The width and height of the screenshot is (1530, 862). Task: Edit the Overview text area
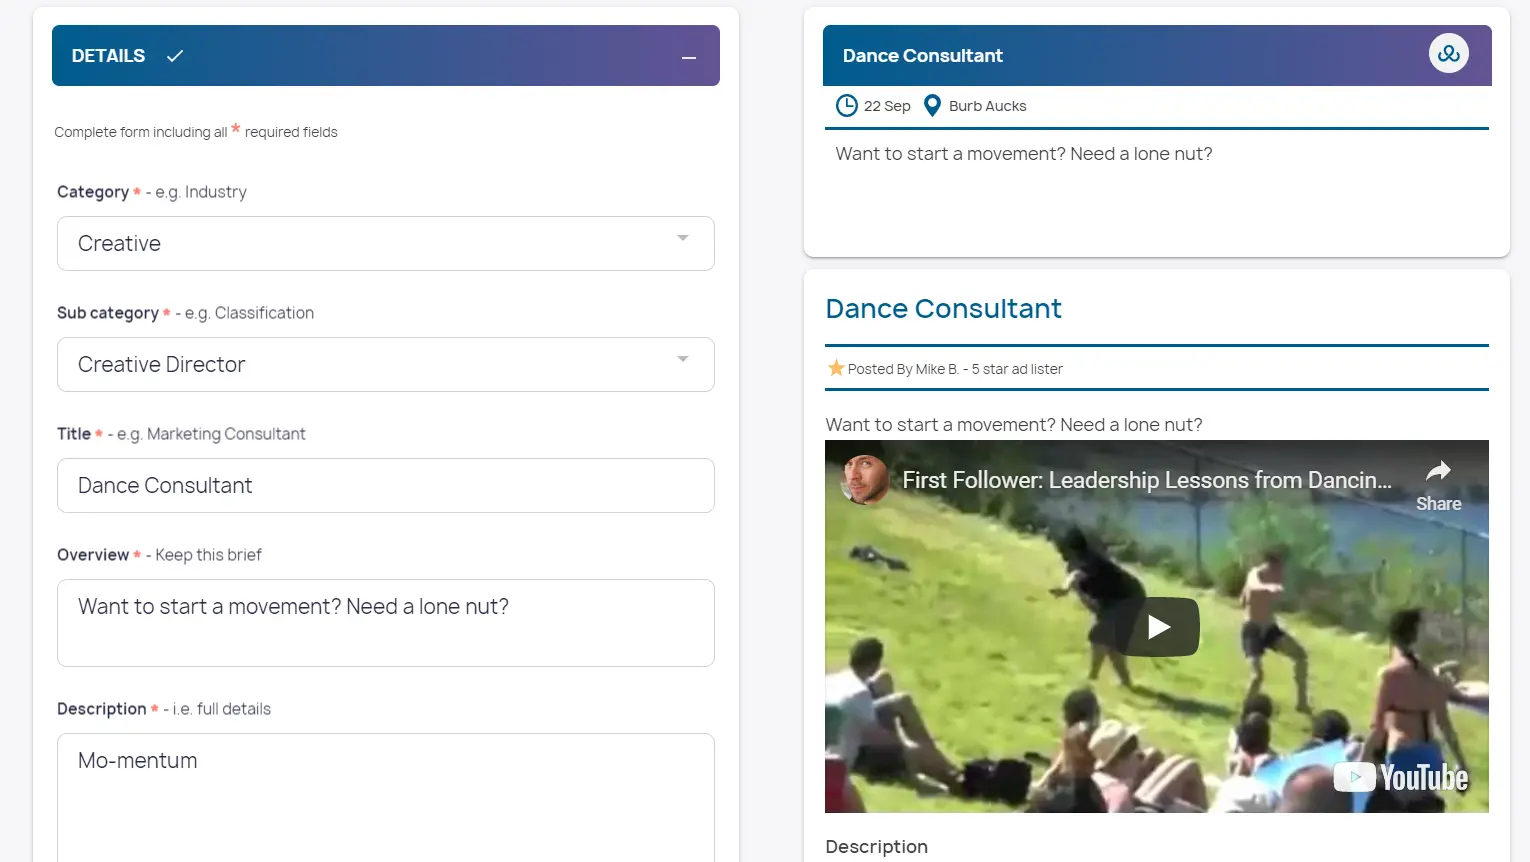pos(385,622)
